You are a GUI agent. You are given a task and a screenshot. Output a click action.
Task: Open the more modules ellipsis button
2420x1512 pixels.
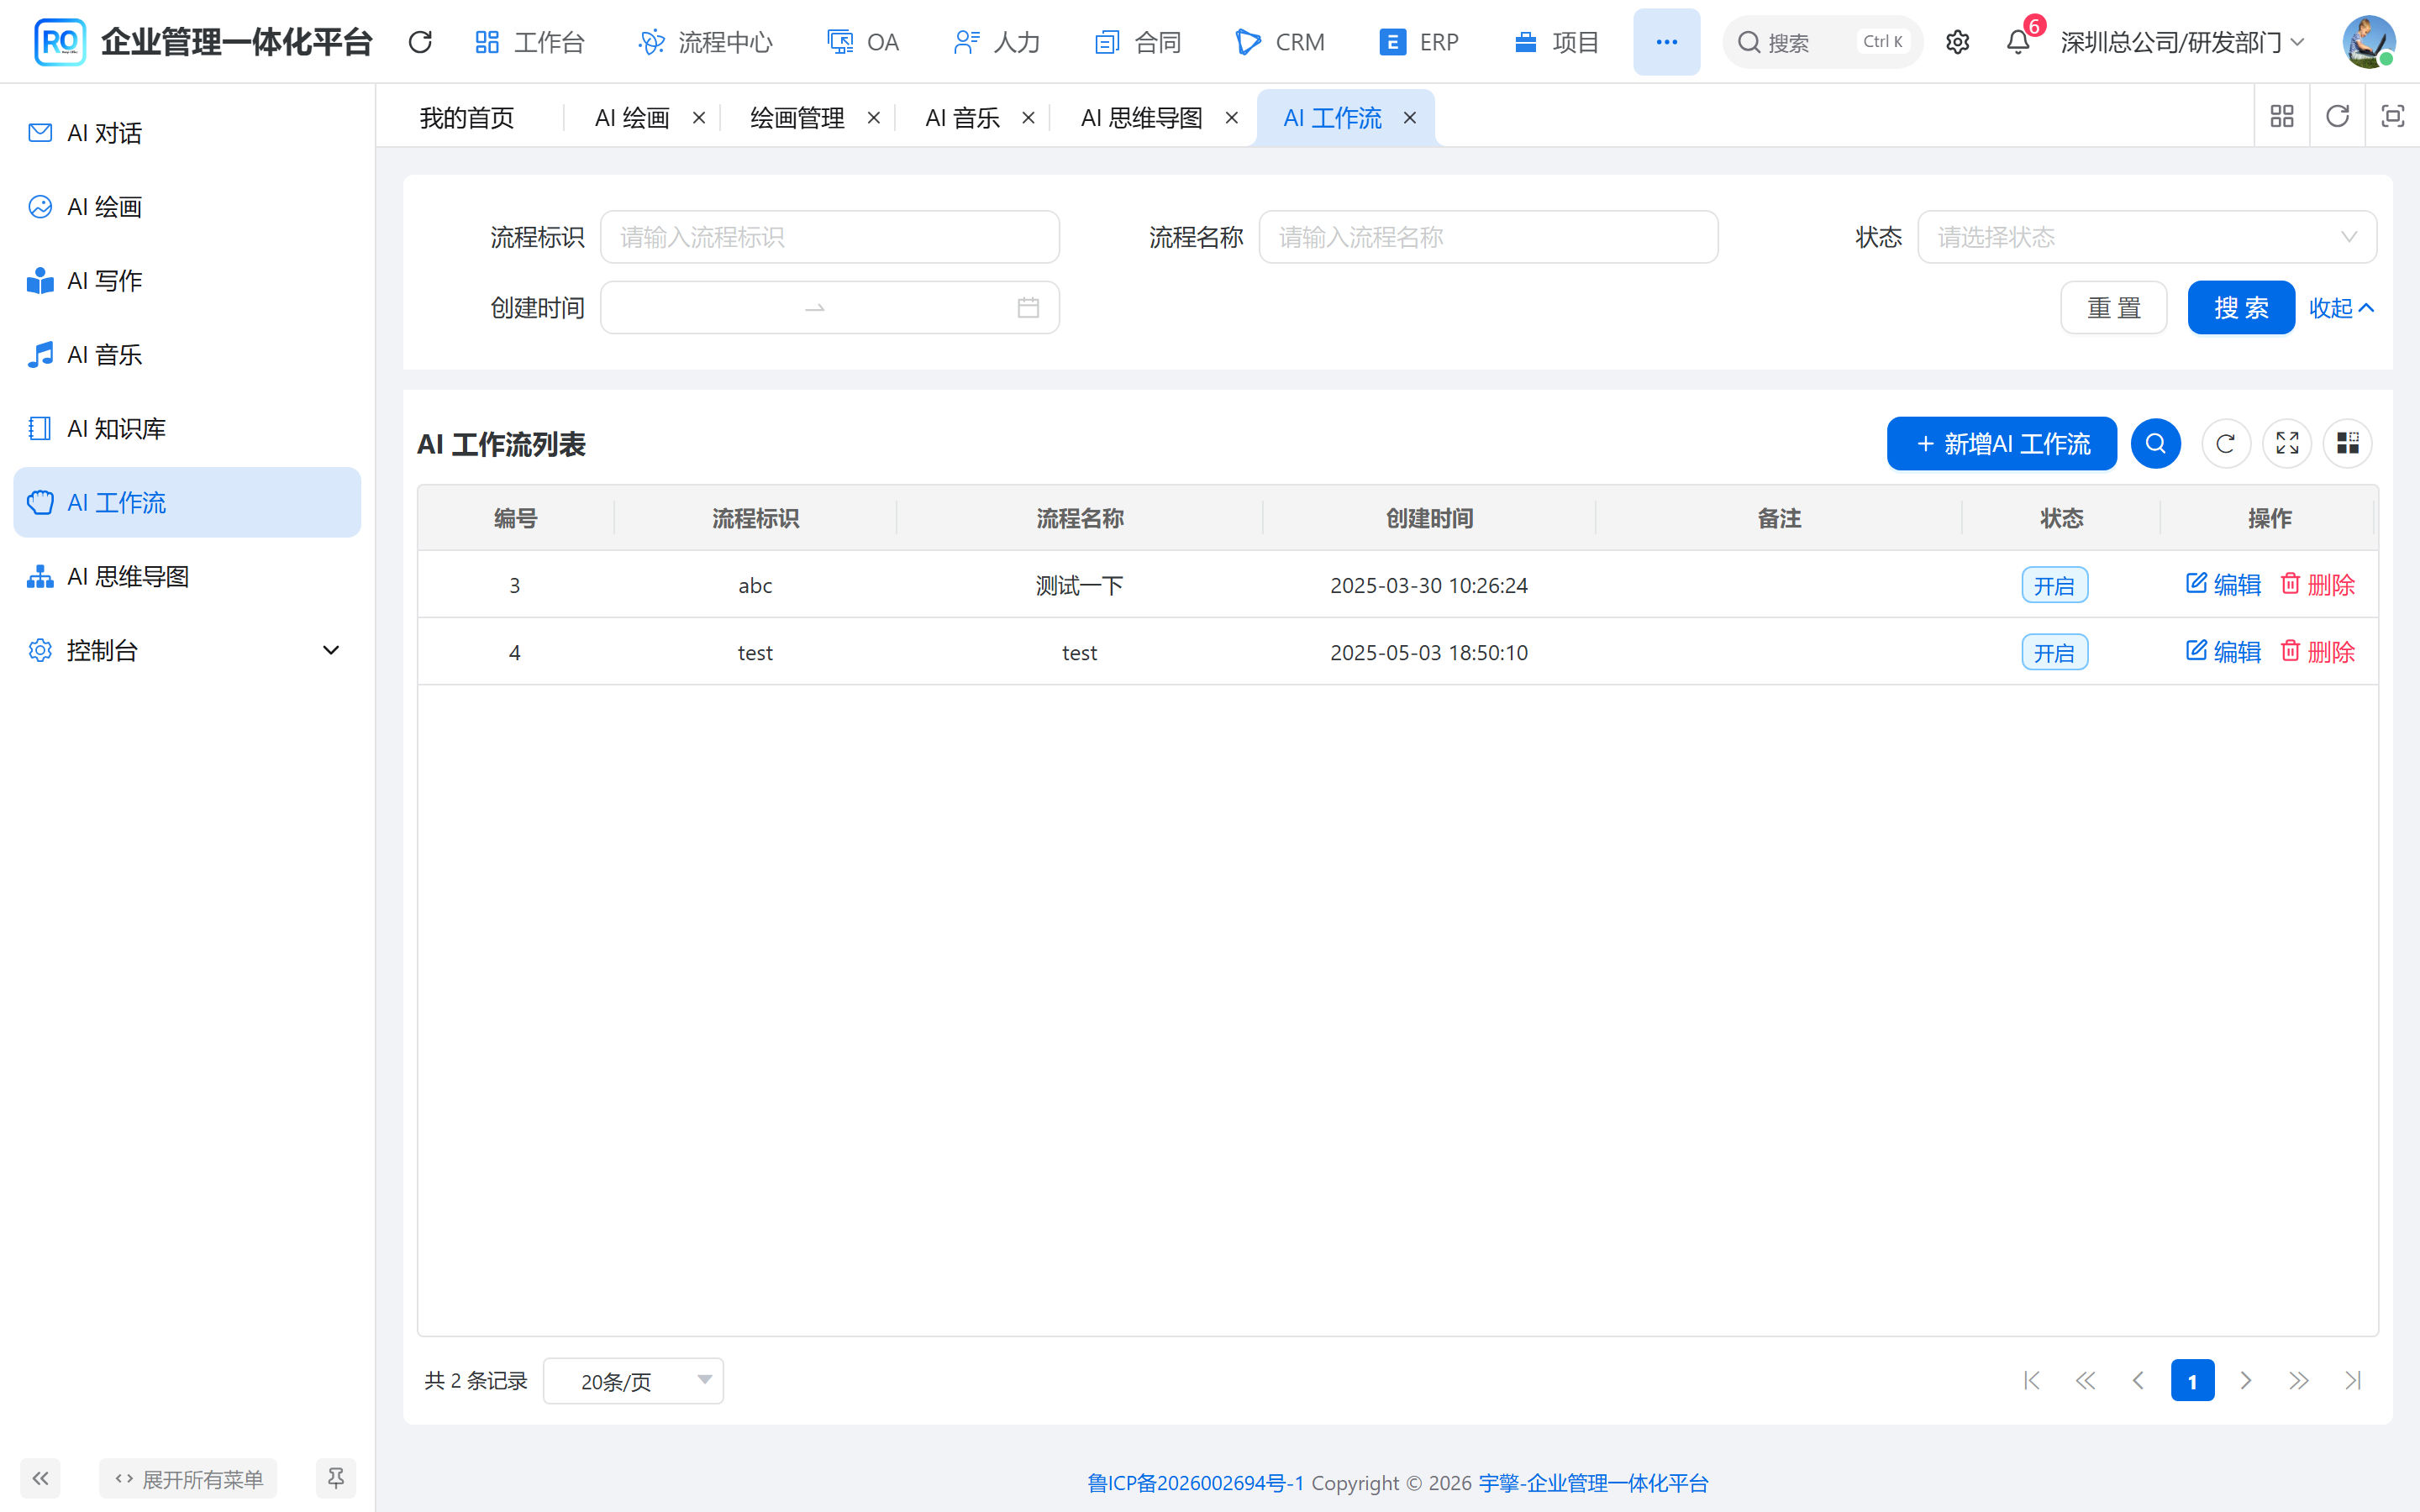pyautogui.click(x=1666, y=42)
